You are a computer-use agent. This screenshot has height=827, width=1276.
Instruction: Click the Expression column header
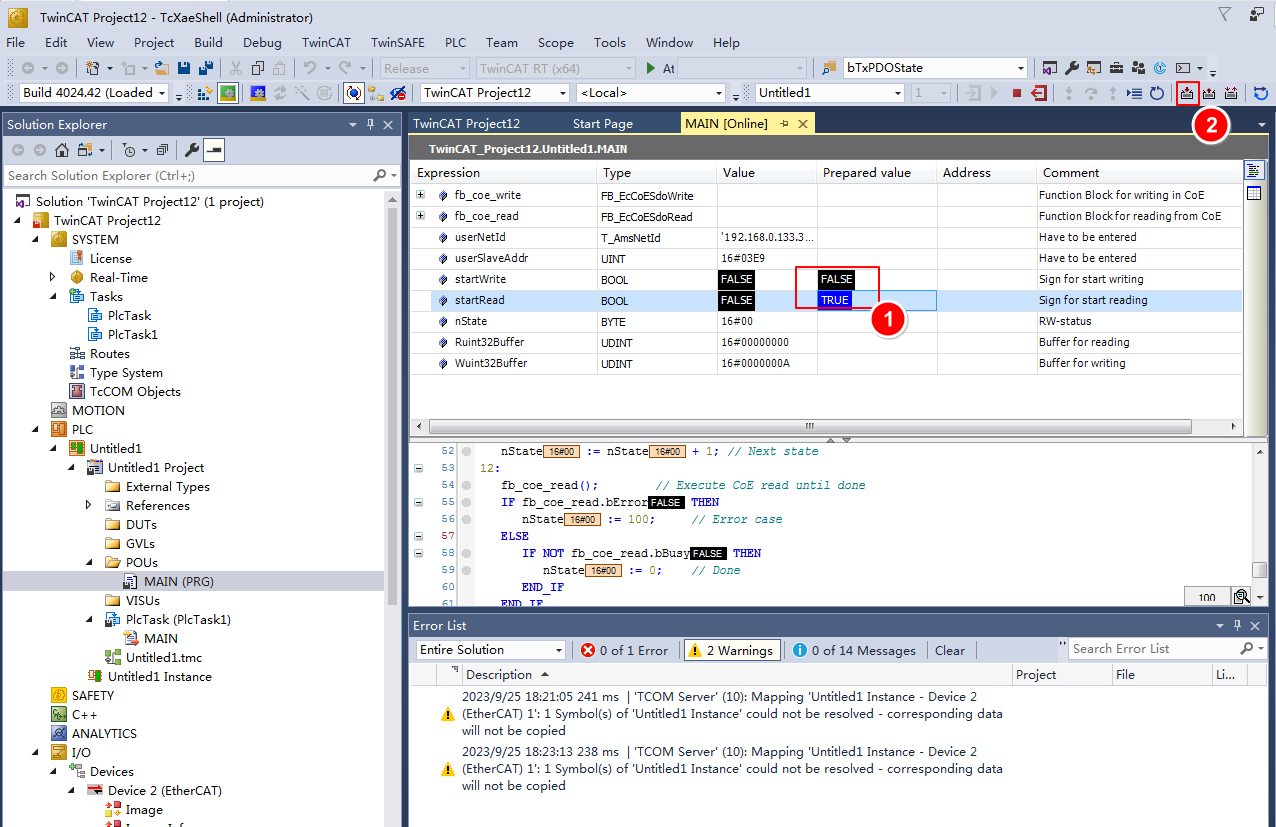pos(503,173)
